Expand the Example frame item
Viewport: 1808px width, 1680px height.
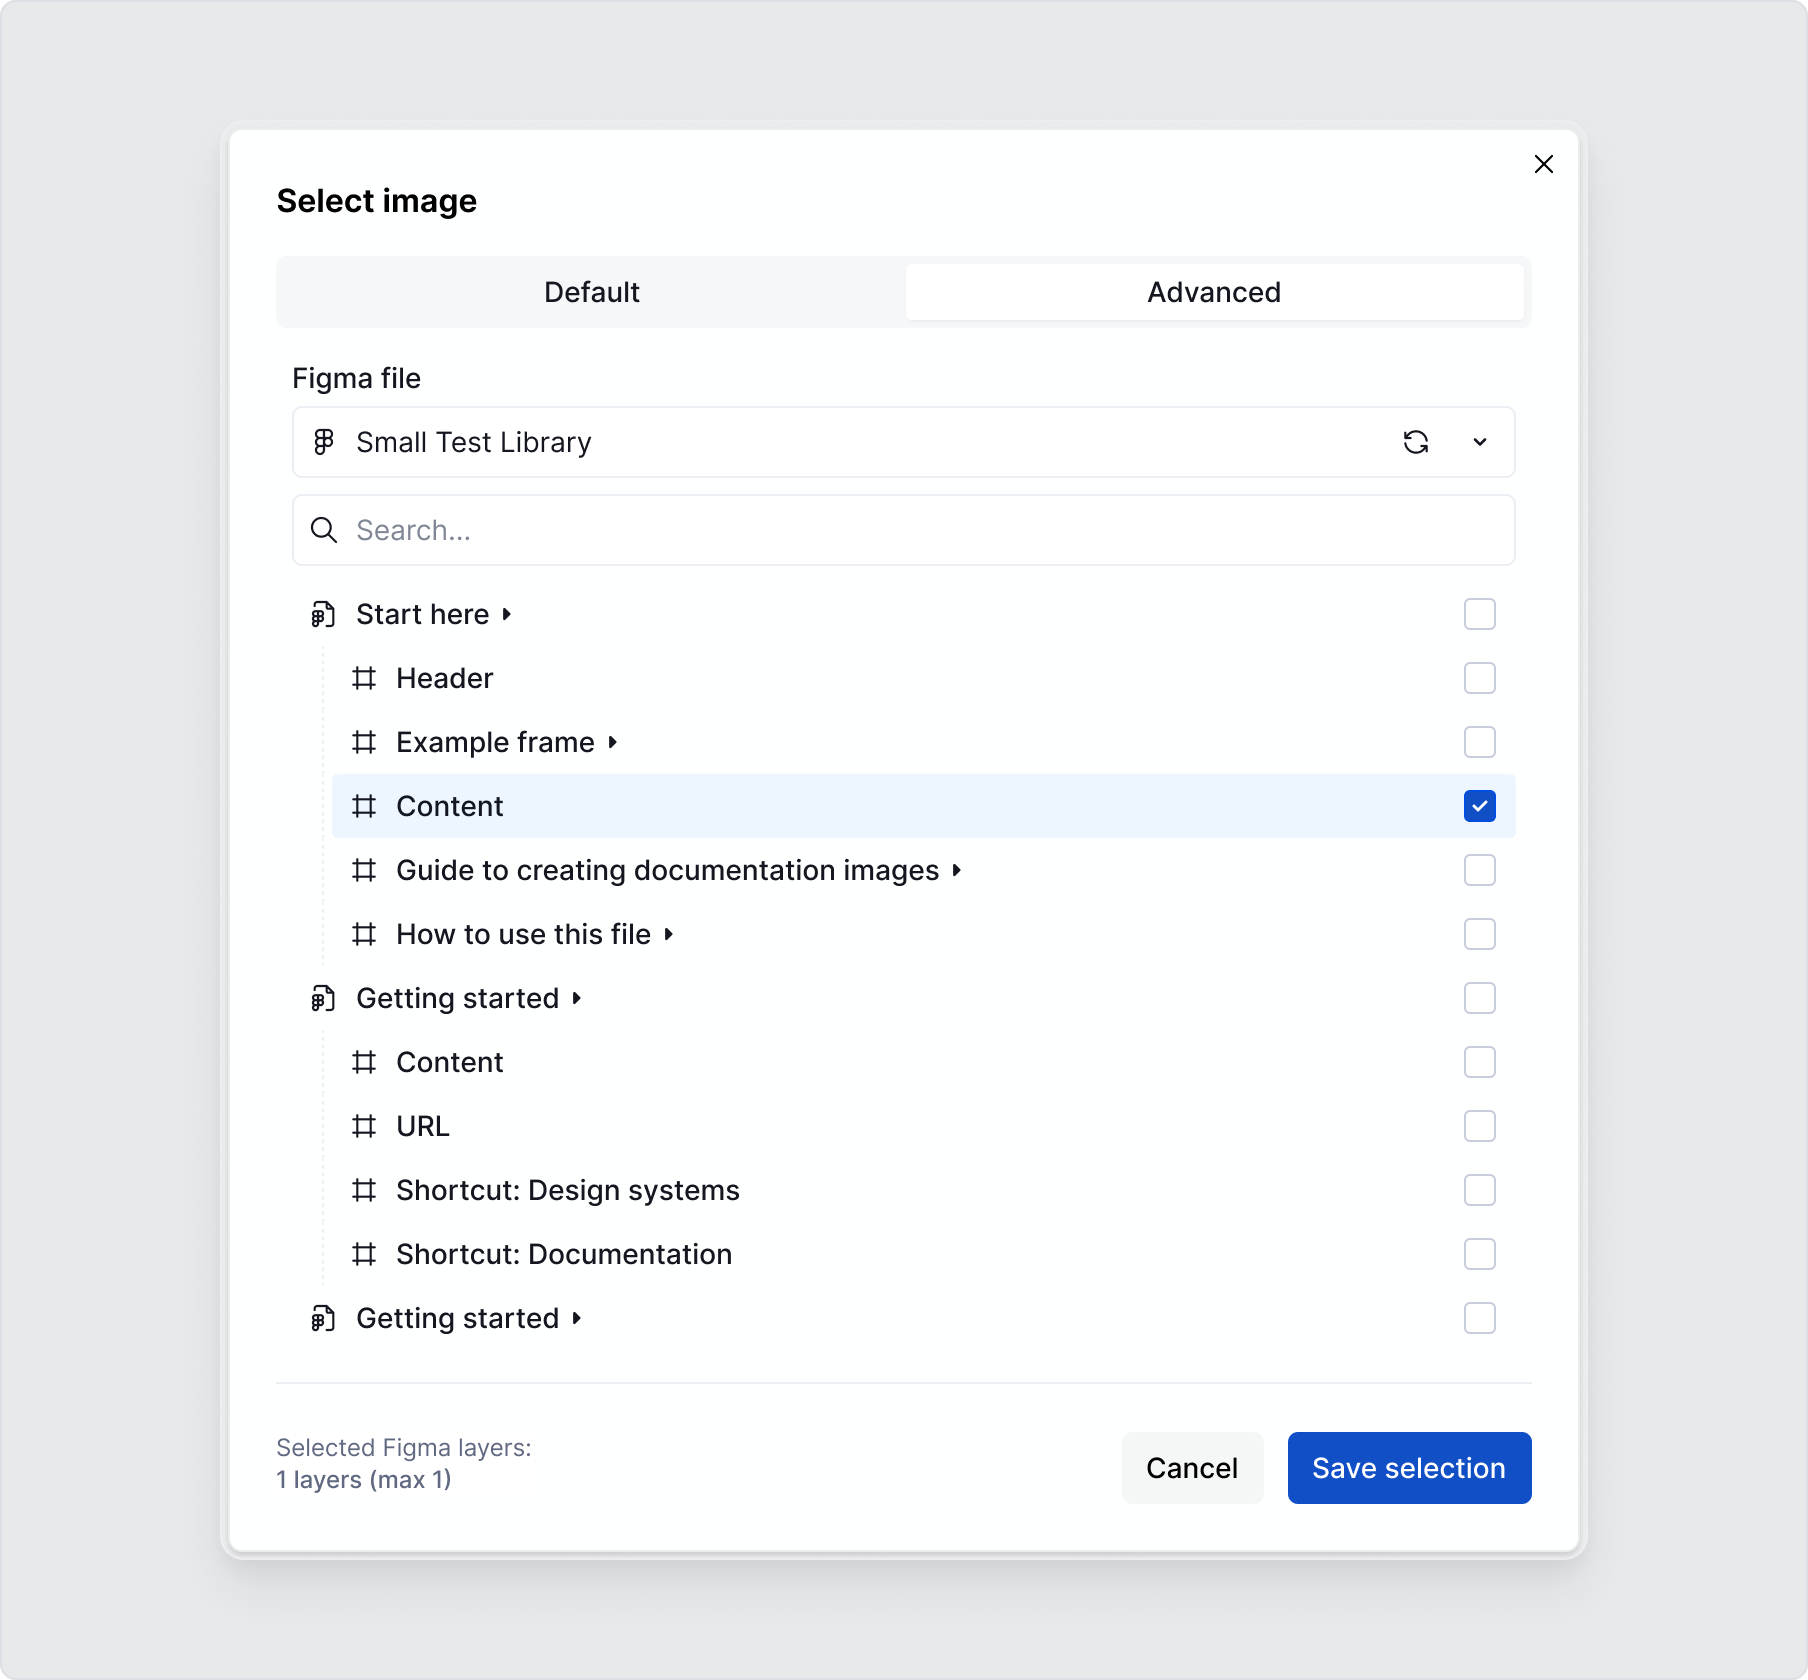pos(612,742)
